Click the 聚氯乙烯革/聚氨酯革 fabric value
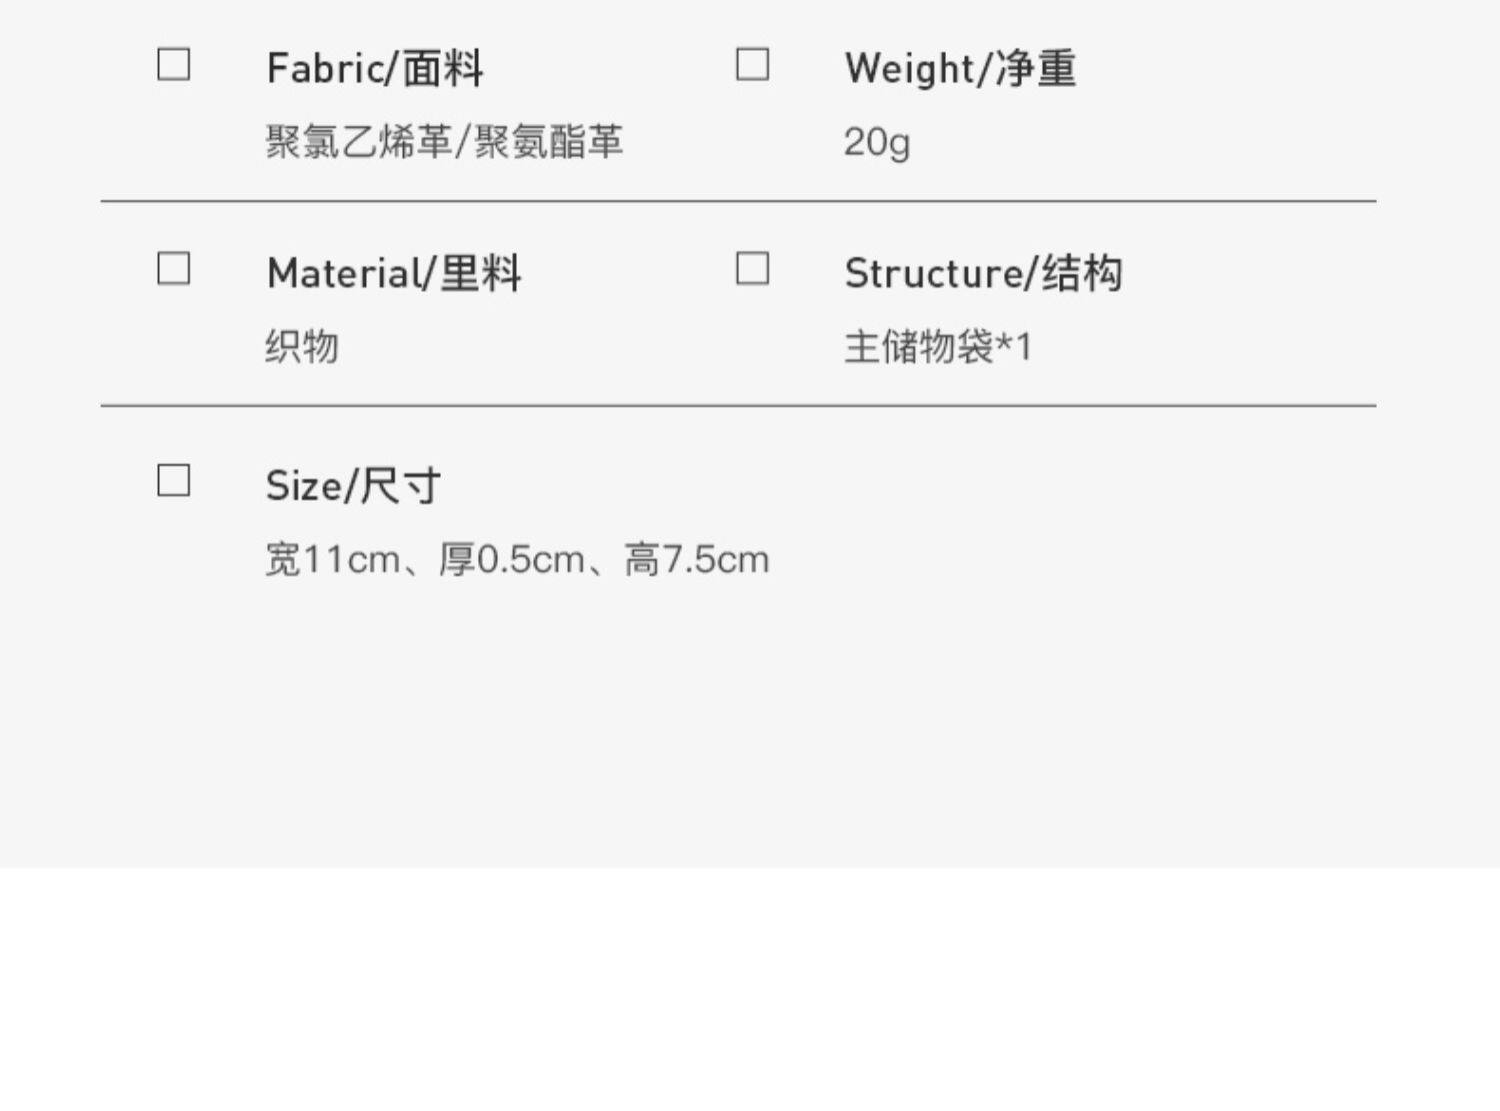The width and height of the screenshot is (1500, 1111). 444,142
